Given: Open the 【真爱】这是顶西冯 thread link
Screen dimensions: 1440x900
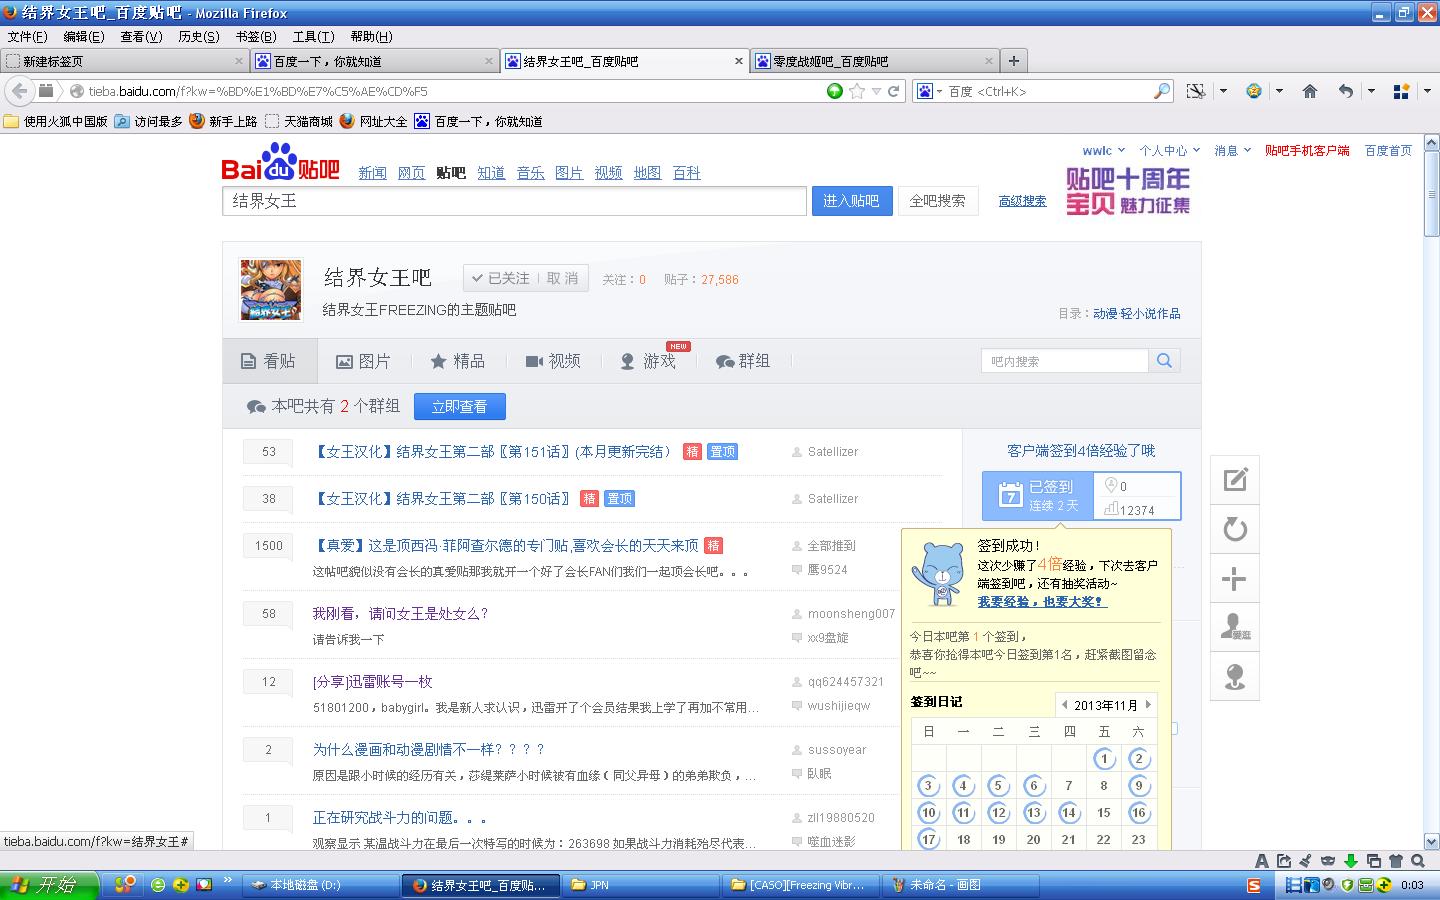Looking at the screenshot, I should [505, 545].
